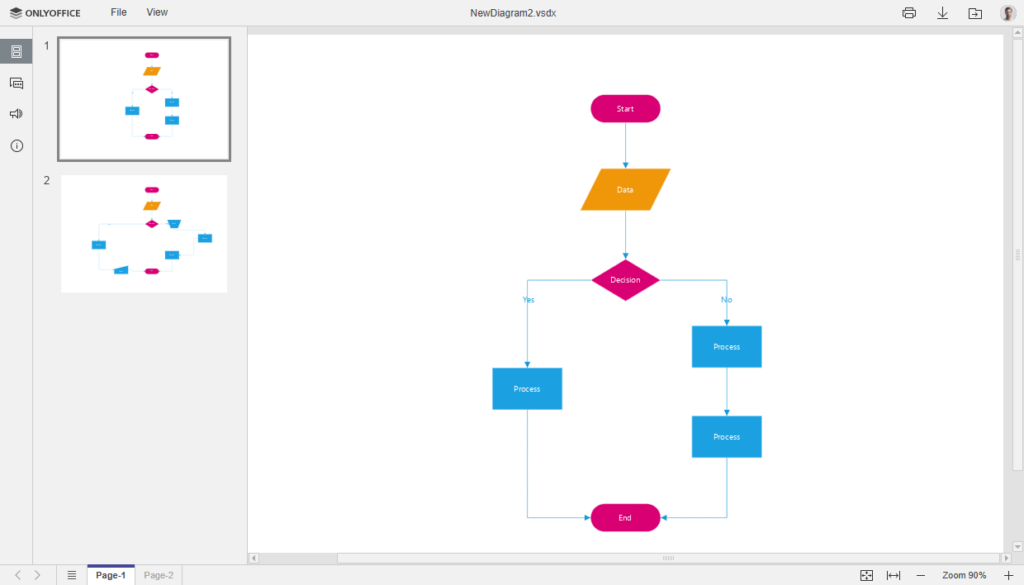Zoom in with the plus button

coord(1007,575)
